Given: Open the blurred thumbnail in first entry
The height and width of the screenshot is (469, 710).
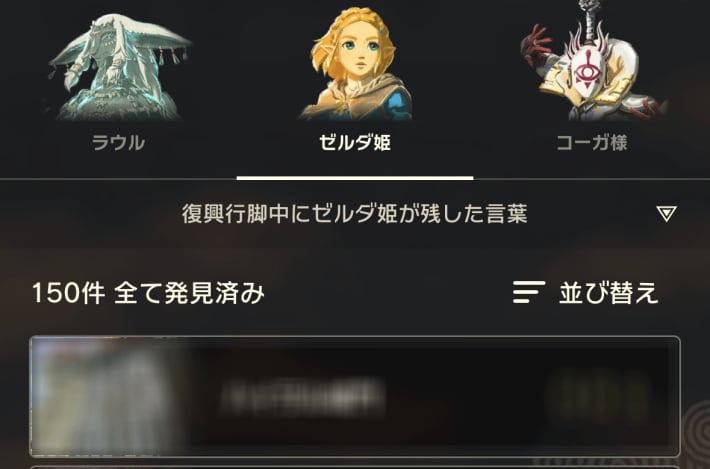Looking at the screenshot, I should coord(109,396).
